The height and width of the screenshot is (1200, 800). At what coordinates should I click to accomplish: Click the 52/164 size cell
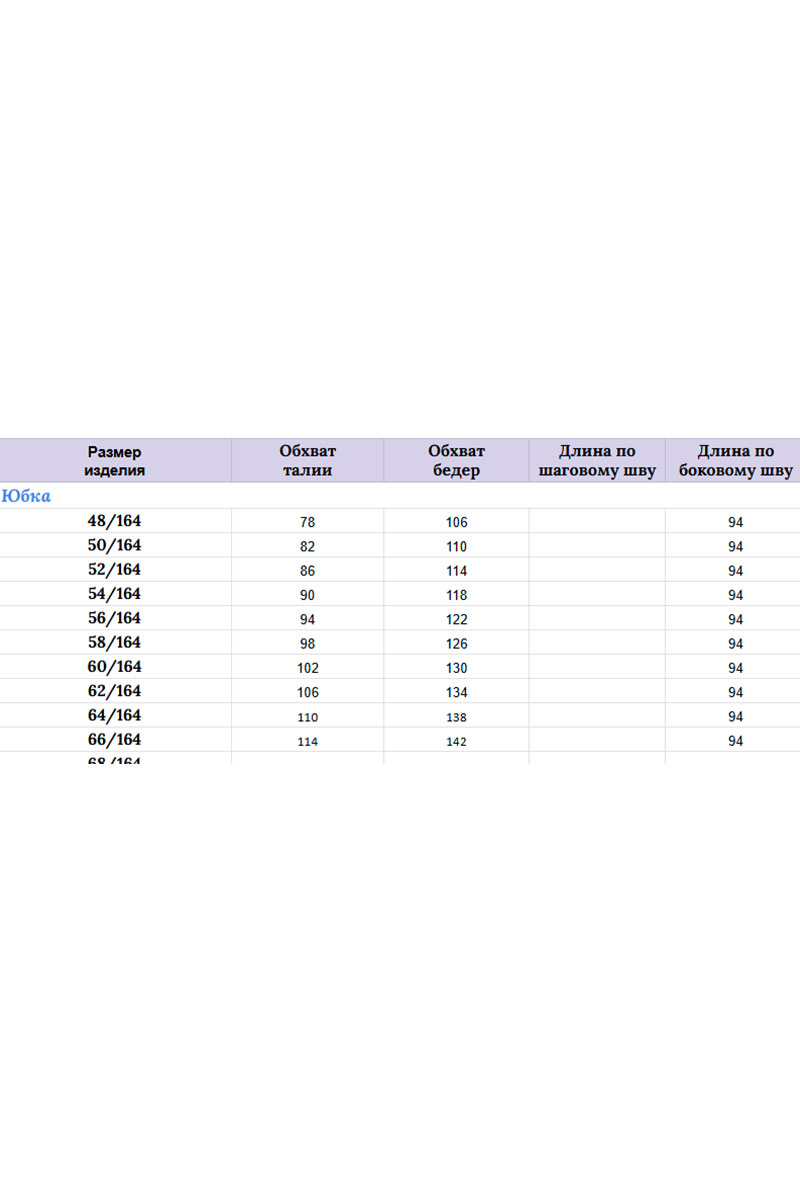[x=115, y=570]
